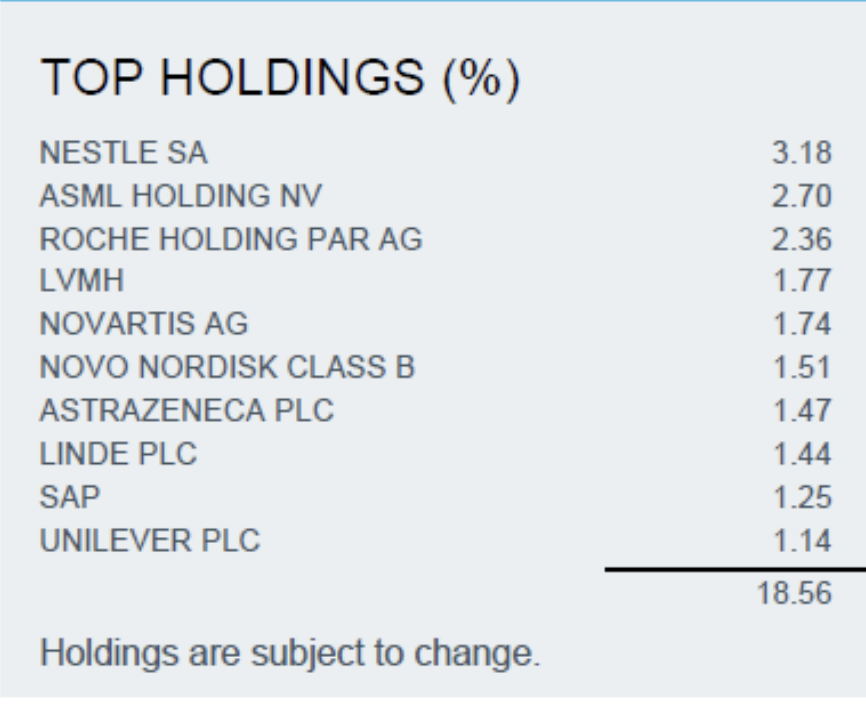This screenshot has width=866, height=704.
Task: Click the 2.36 percentage for Roche
Action: pyautogui.click(x=802, y=239)
